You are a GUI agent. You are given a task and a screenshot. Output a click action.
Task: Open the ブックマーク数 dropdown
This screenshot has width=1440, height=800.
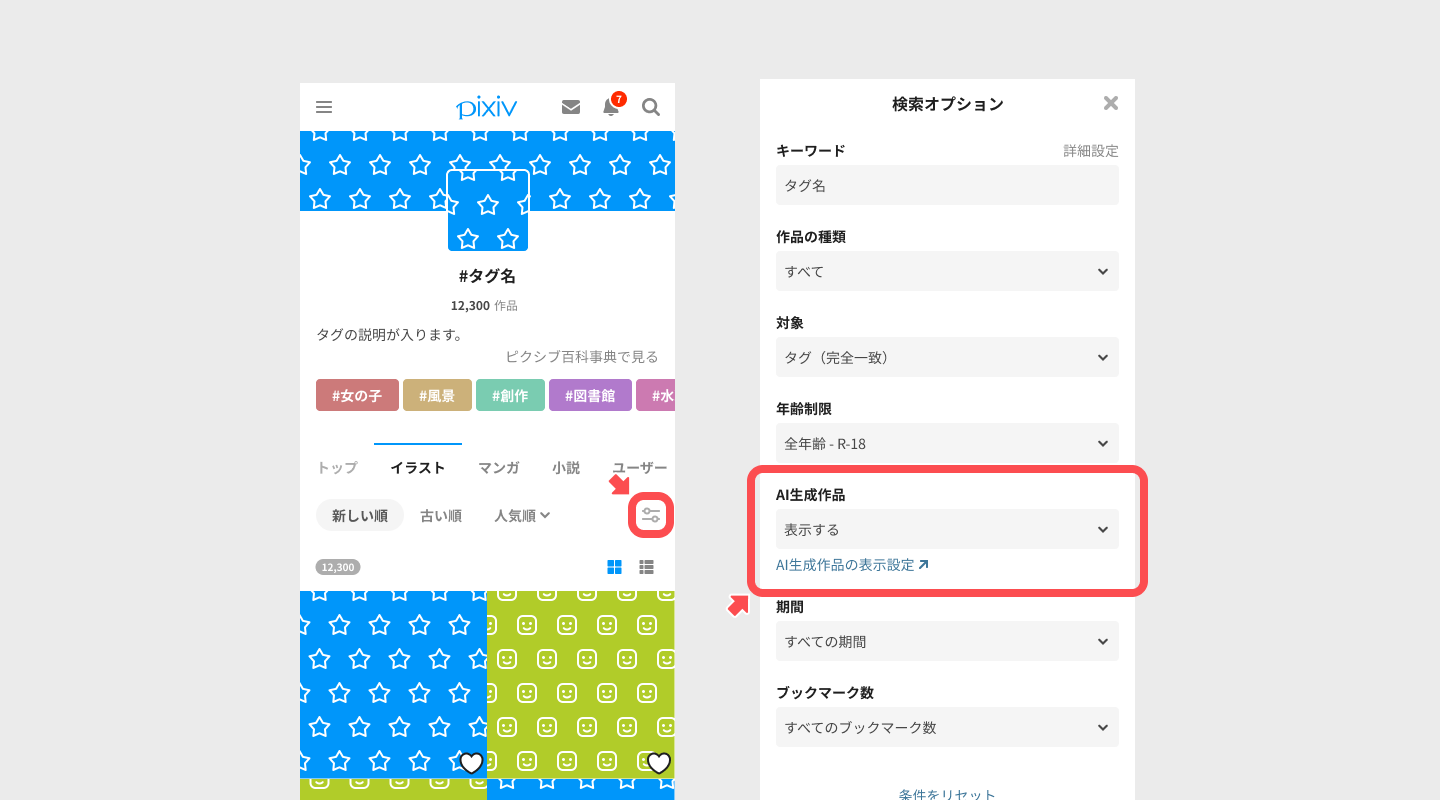[947, 727]
